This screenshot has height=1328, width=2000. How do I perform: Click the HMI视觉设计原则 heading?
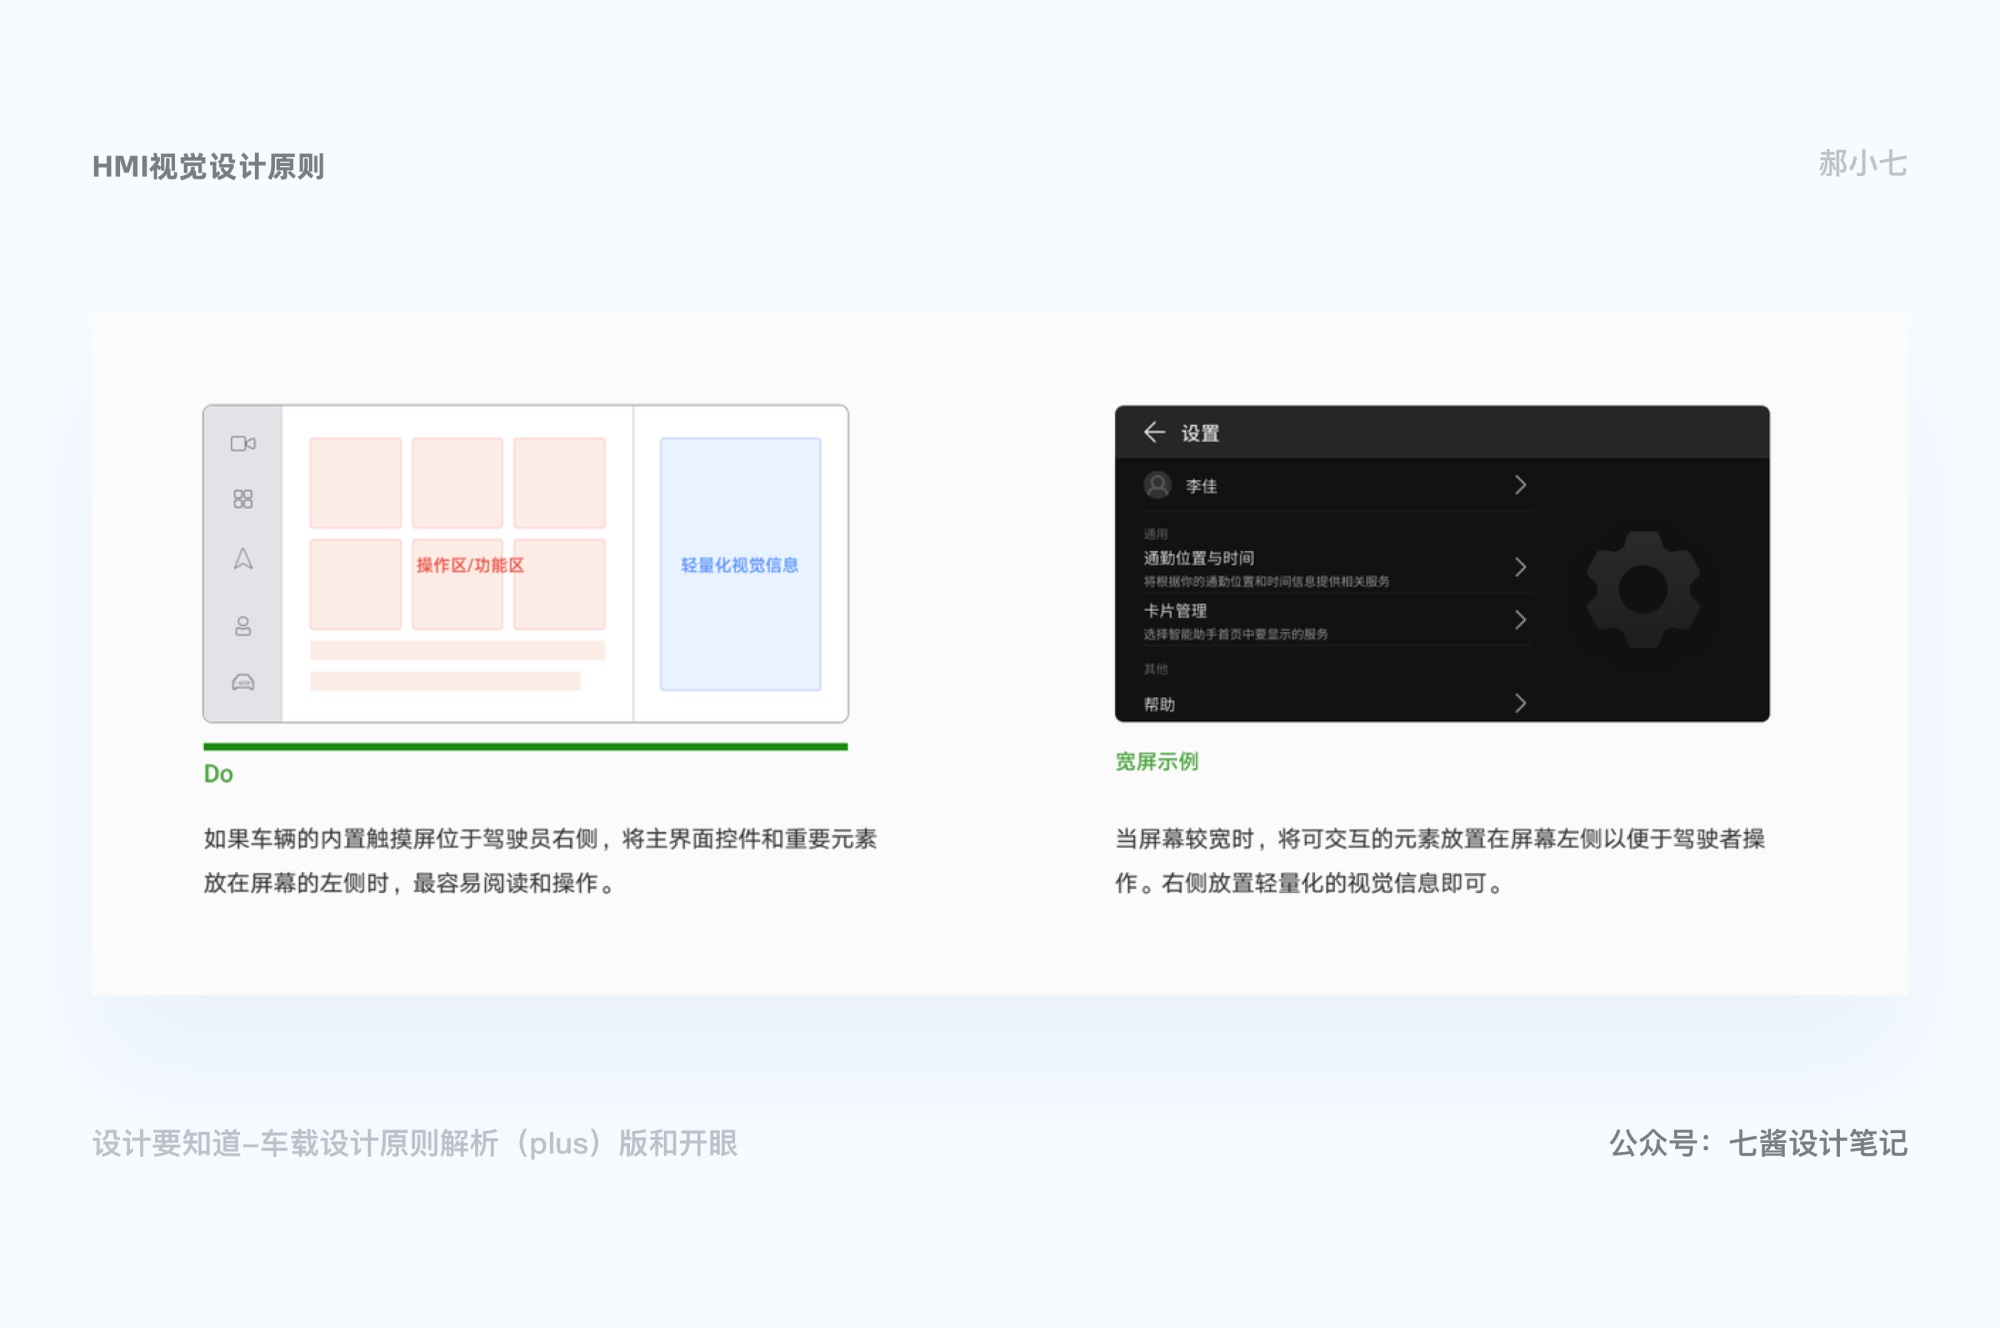(208, 167)
